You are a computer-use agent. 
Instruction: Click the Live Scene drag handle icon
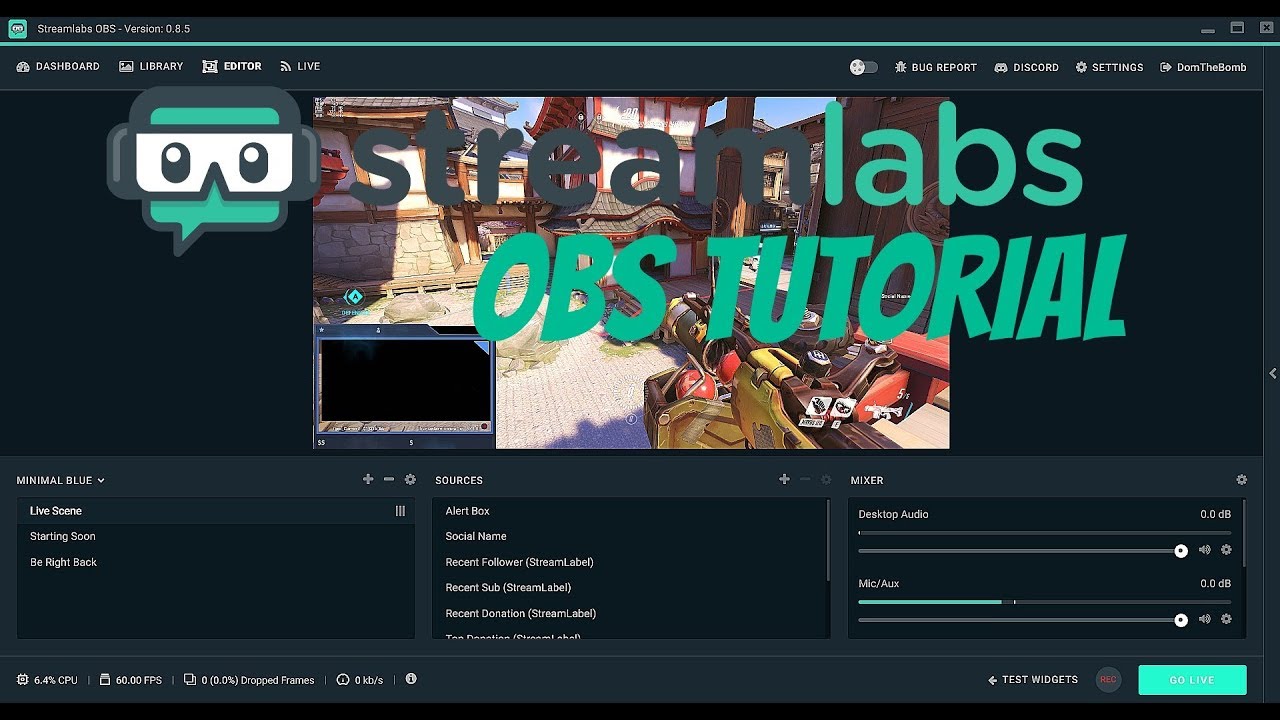click(400, 511)
